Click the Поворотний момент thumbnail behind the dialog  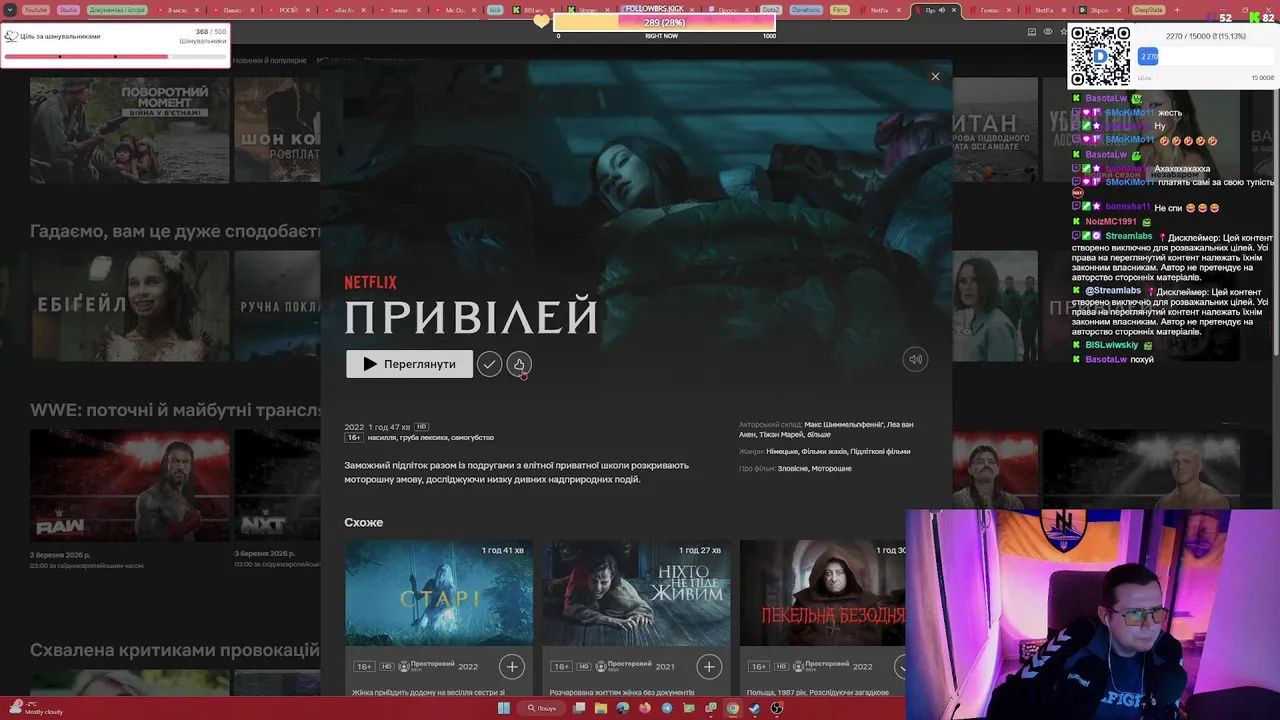[x=129, y=130]
